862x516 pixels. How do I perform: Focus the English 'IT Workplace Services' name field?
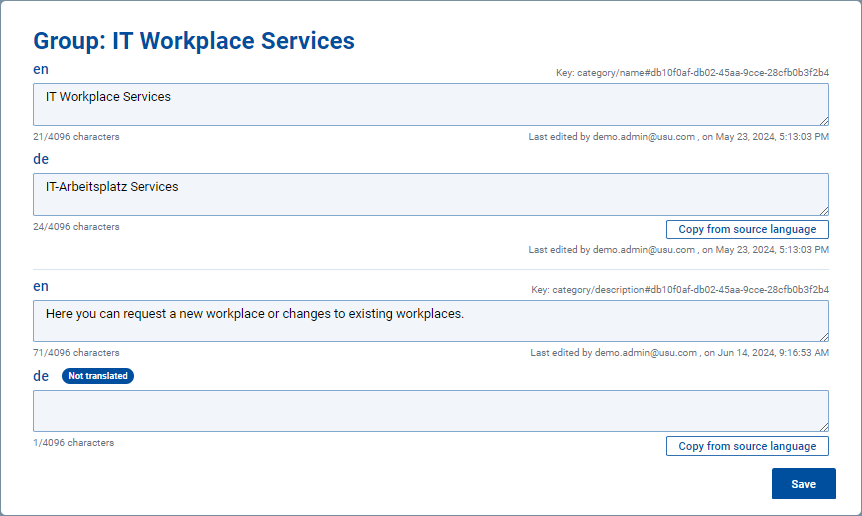click(430, 104)
